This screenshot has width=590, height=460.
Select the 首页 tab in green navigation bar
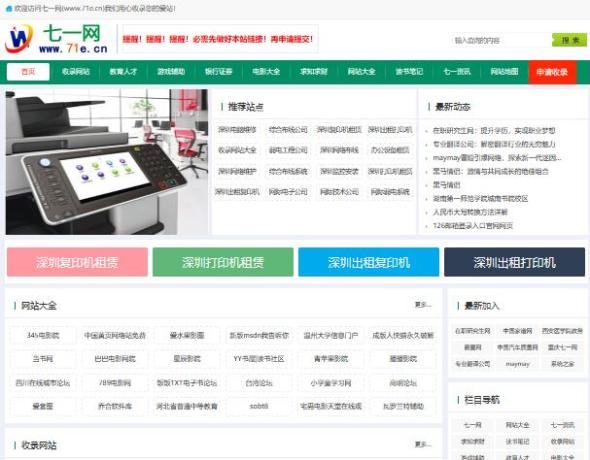(x=28, y=71)
